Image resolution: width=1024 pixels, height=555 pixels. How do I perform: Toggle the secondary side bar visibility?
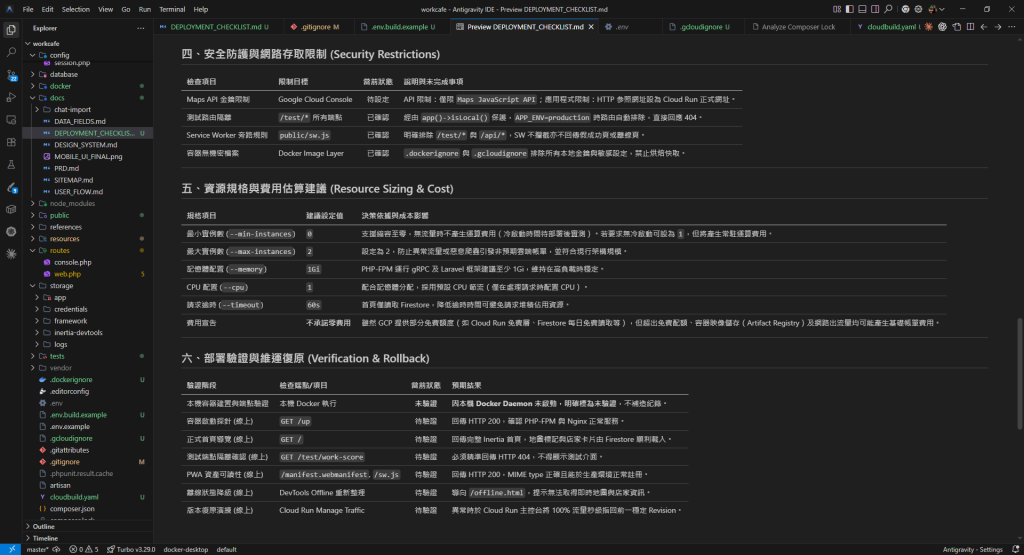[875, 9]
